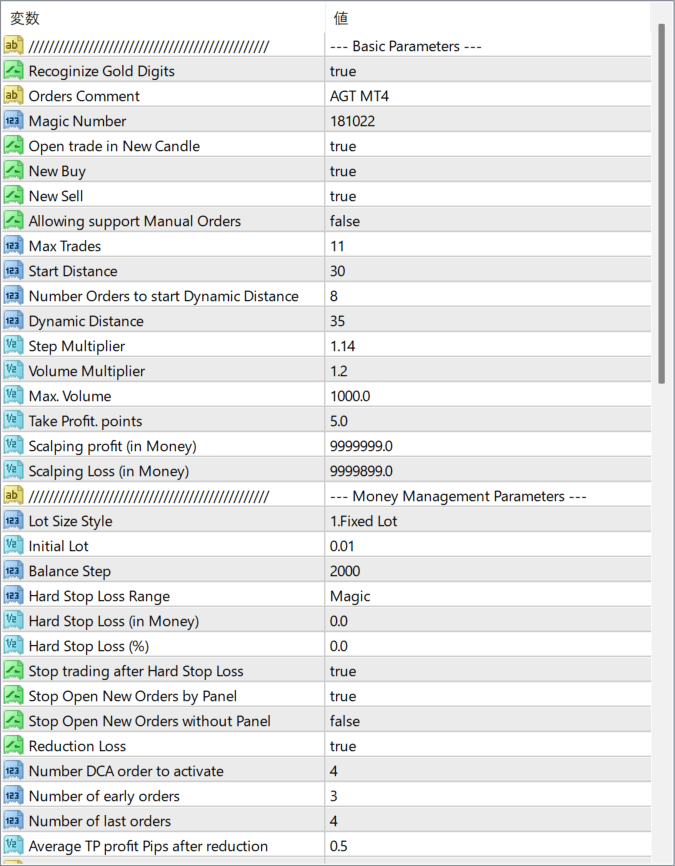Image resolution: width=675 pixels, height=866 pixels.
Task: Click the 123 icon beside Magic Number
Action: 13,121
